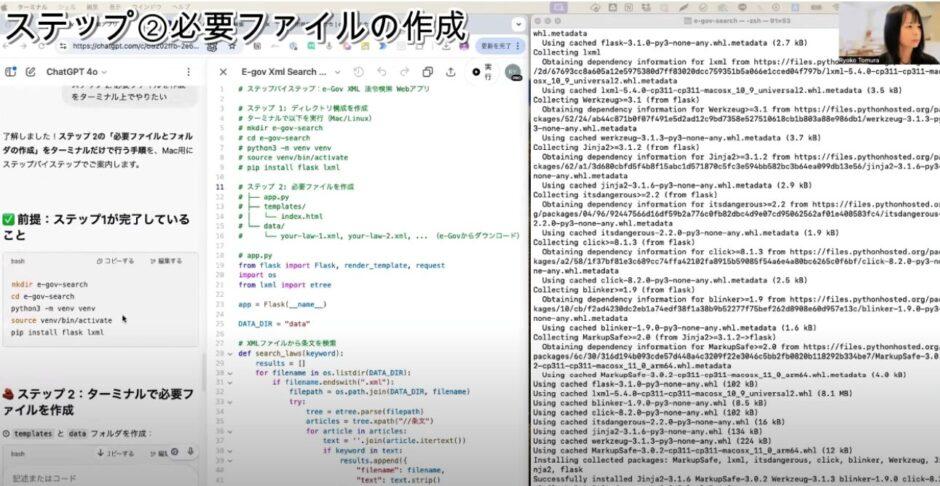
Task: Start a new chat with pencil icon
Action: point(30,72)
